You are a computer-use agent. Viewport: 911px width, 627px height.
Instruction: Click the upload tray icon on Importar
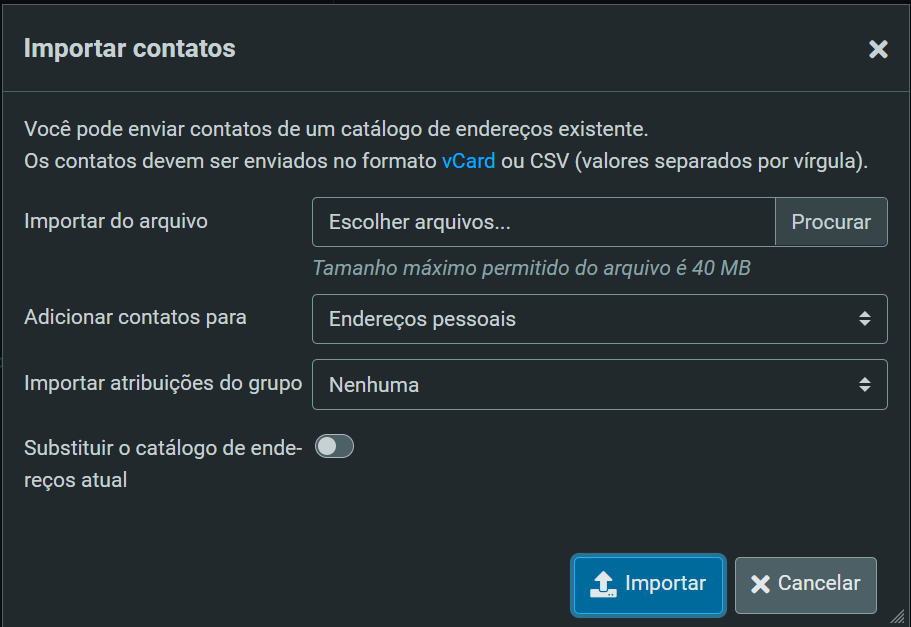(x=602, y=584)
